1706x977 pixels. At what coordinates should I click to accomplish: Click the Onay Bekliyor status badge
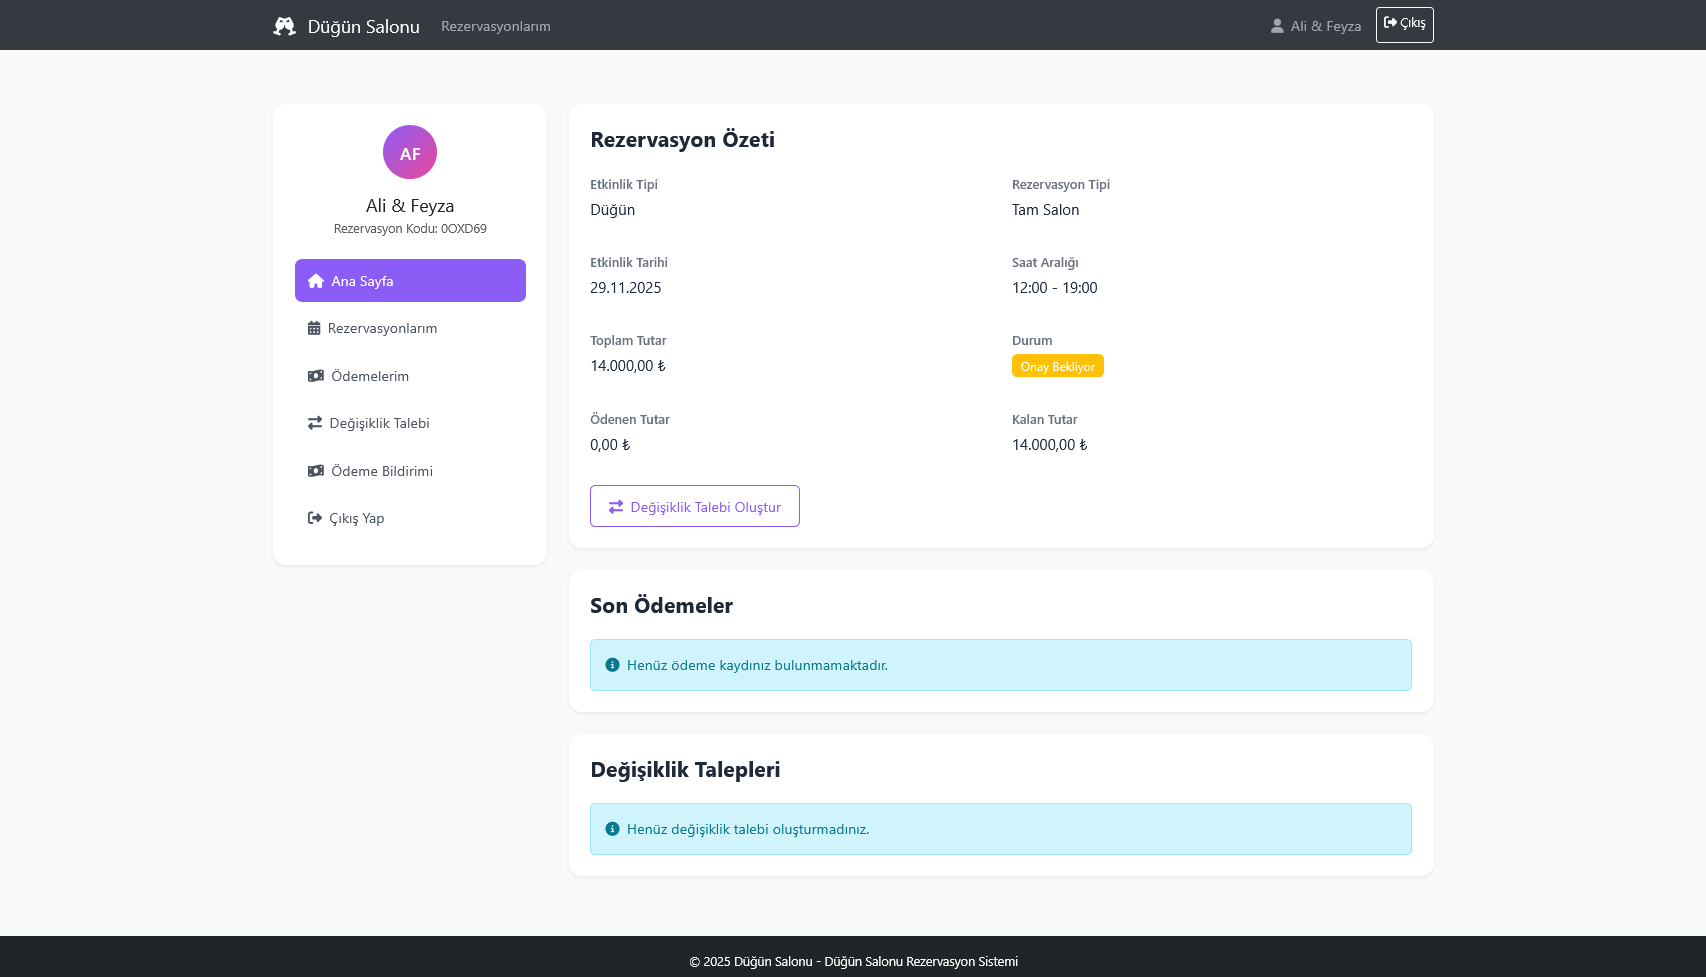coord(1057,366)
